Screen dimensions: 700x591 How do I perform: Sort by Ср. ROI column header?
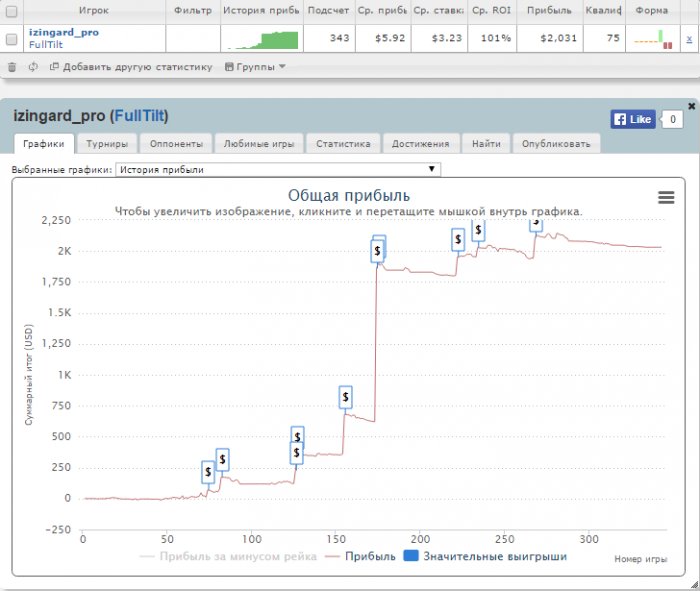click(492, 11)
